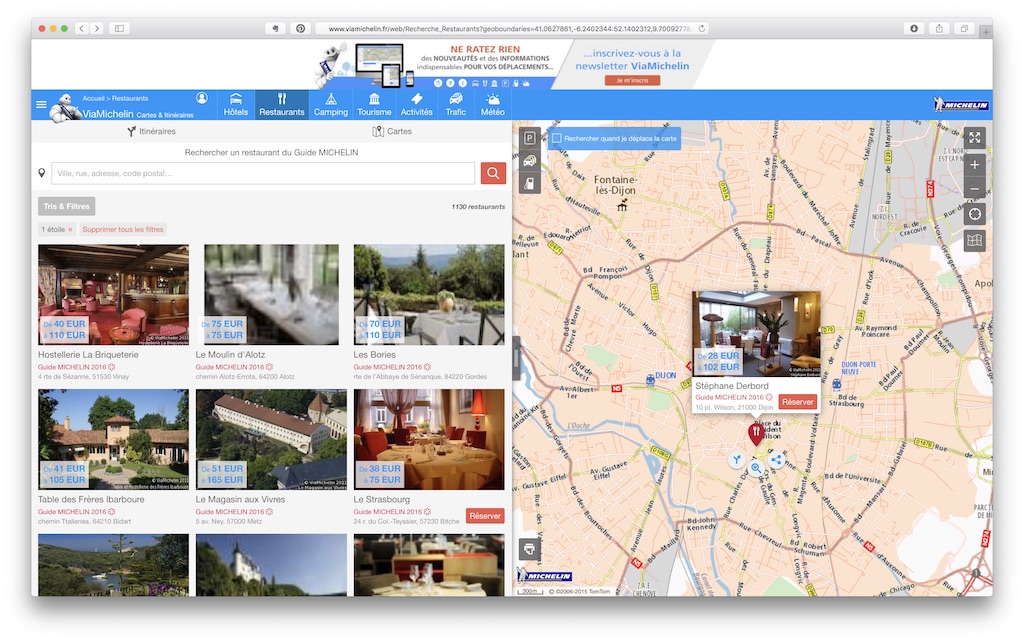Remove the '1 étoile' filter tag

point(70,230)
